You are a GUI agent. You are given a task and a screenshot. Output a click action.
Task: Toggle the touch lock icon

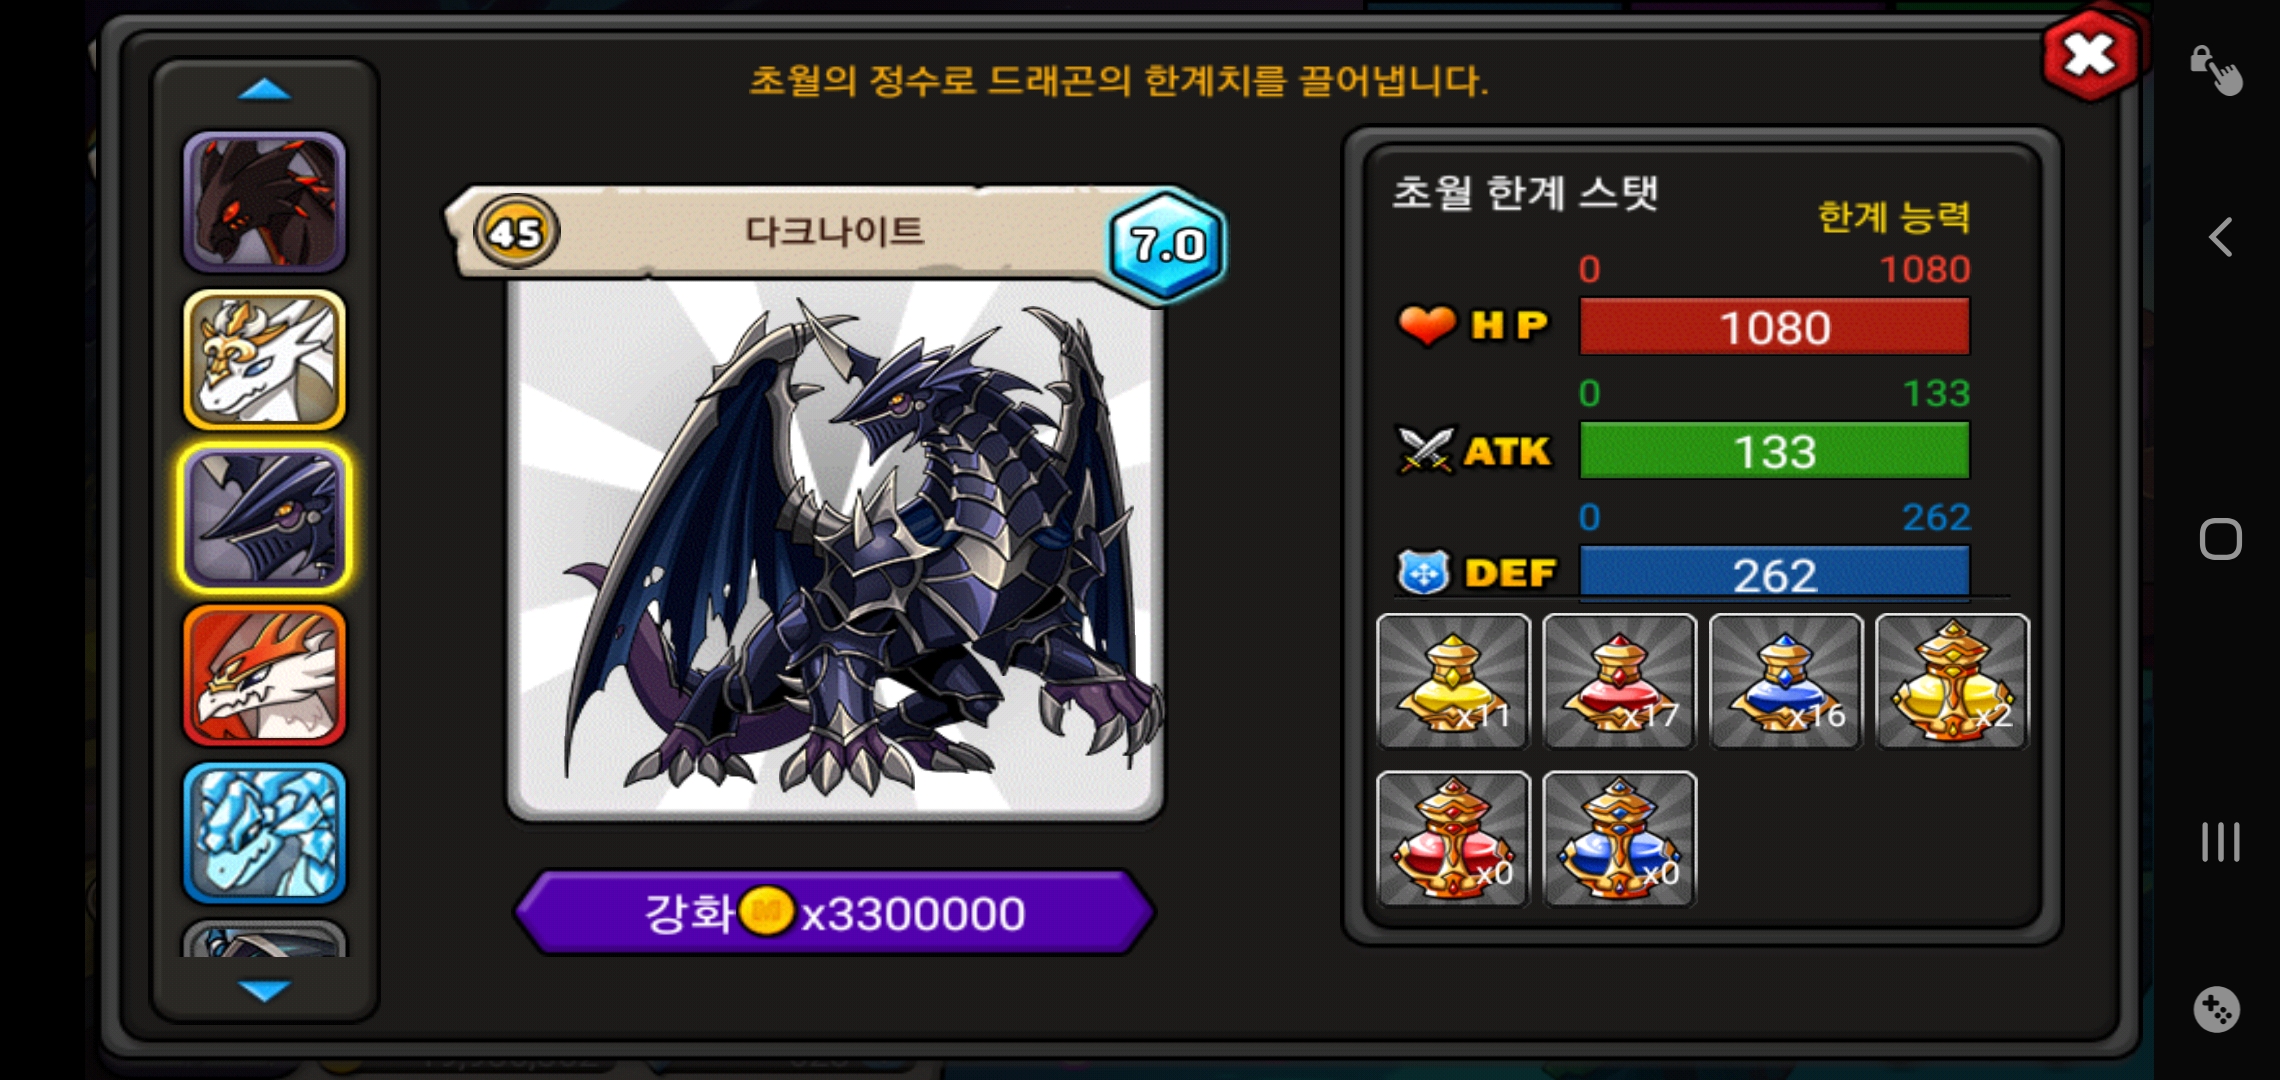point(2215,71)
